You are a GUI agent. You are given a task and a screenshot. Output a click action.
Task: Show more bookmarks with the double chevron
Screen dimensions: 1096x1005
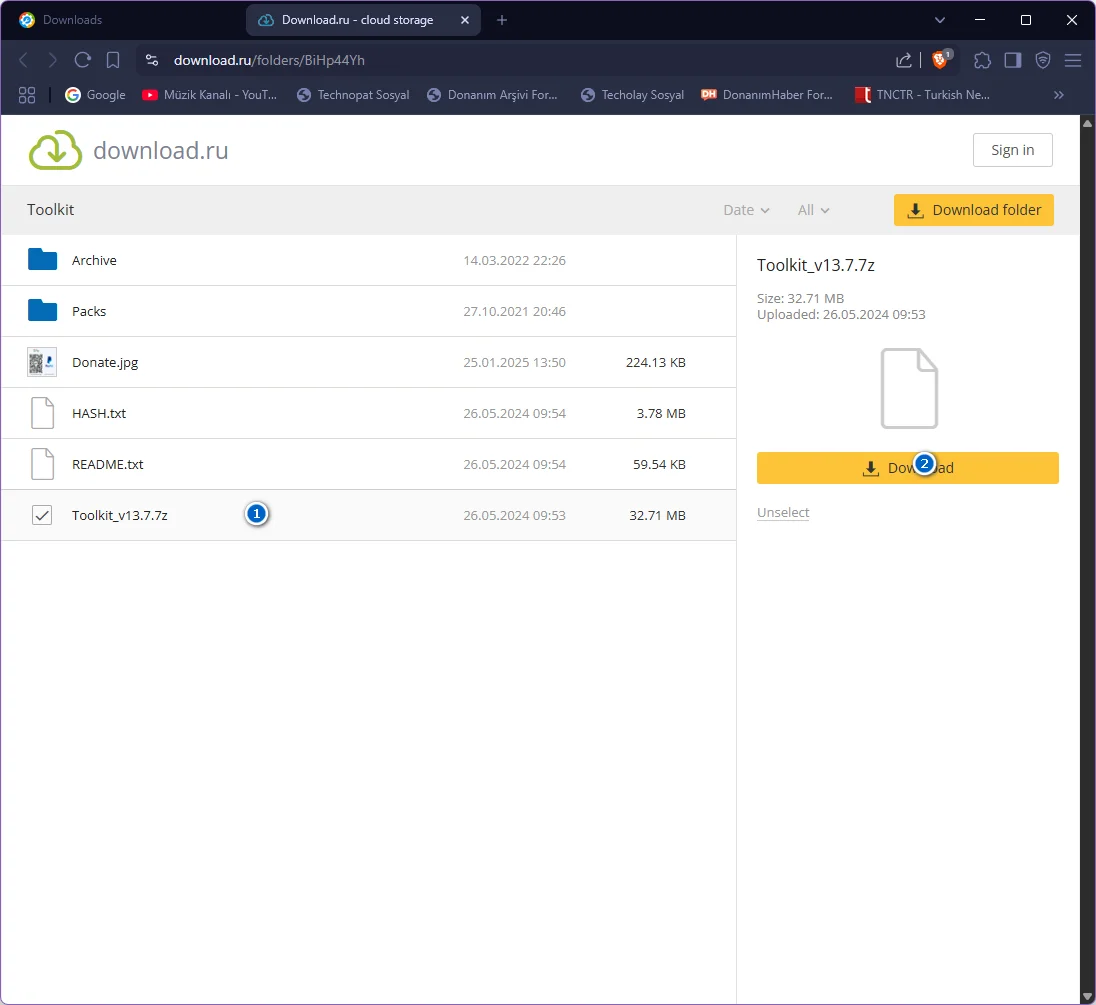[1058, 95]
